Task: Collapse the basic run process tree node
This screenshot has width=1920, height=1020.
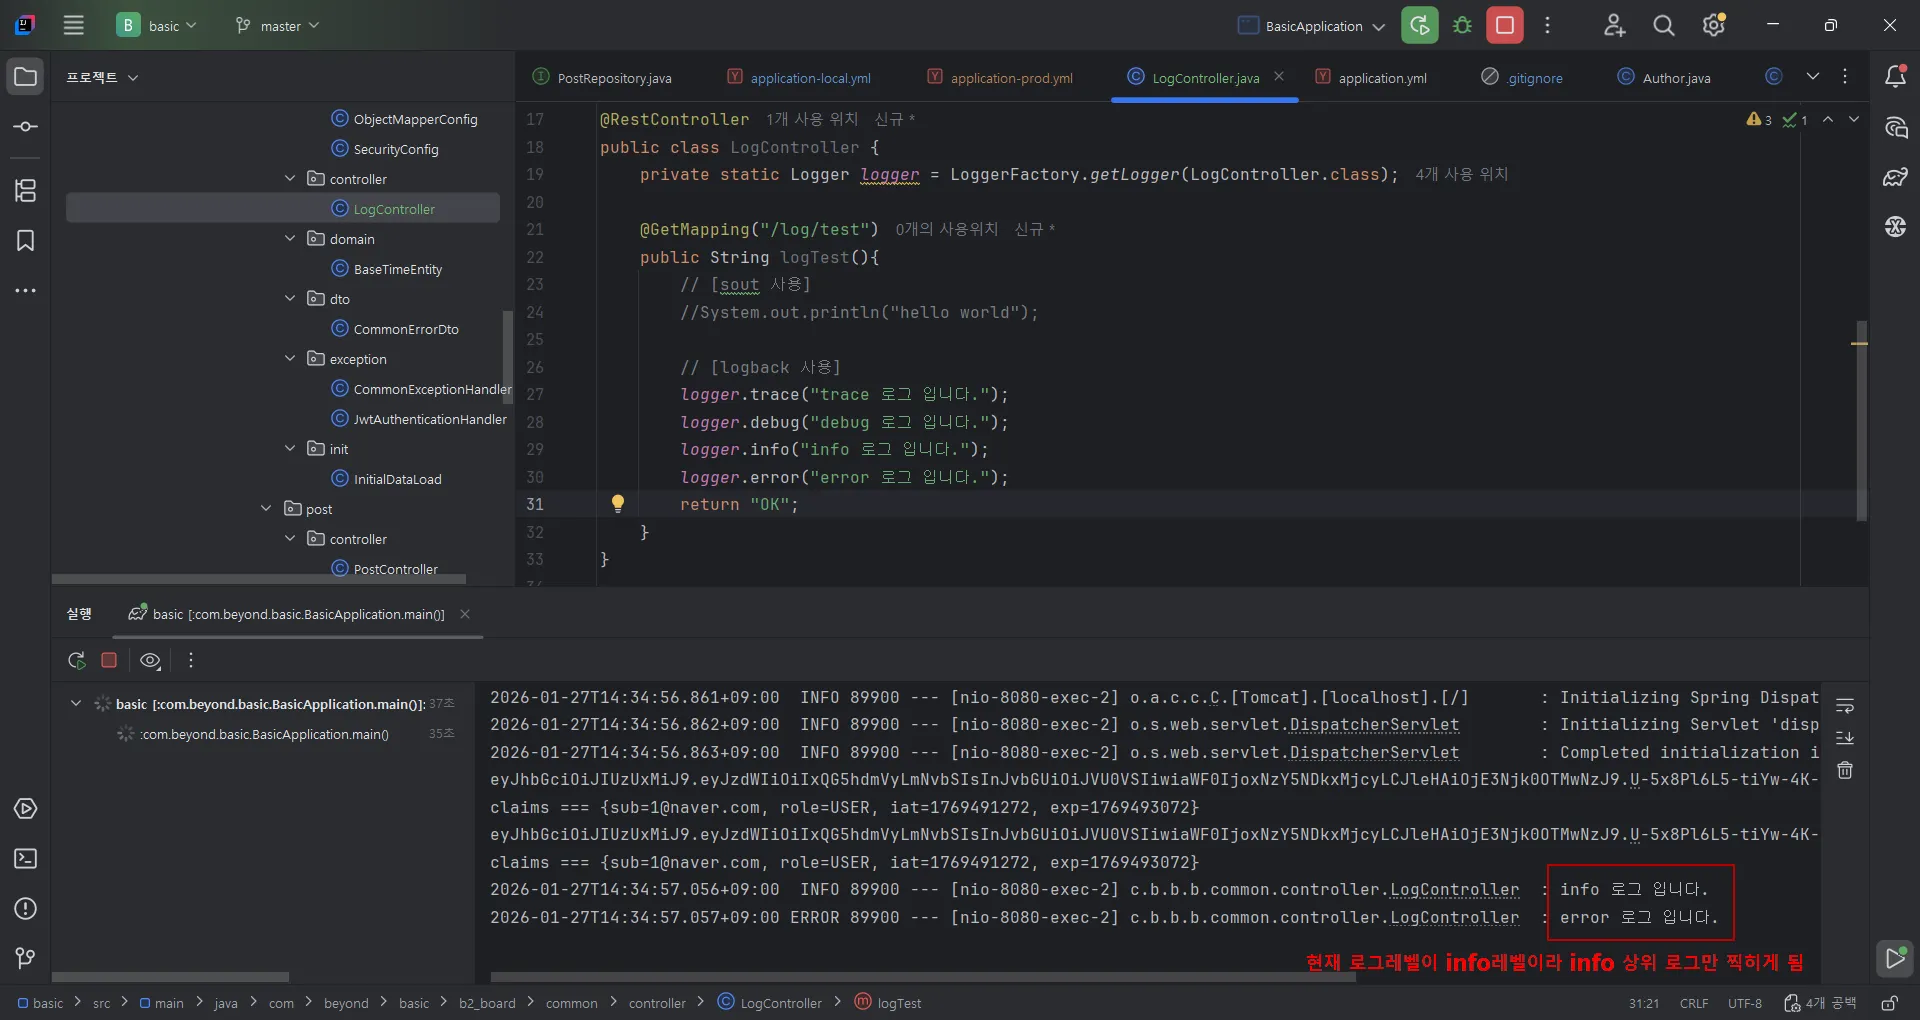Action: click(76, 704)
